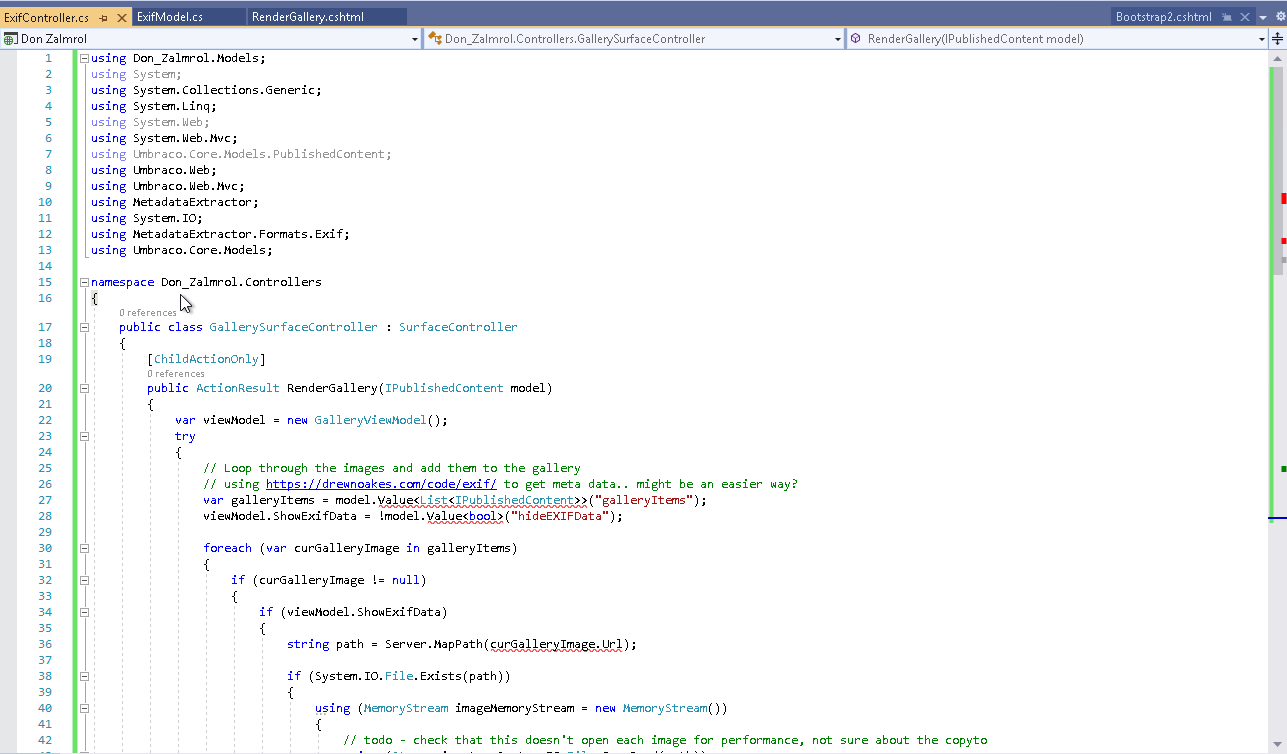Collapse the MemoryStream using block at line 40
1287x754 pixels.
point(84,708)
